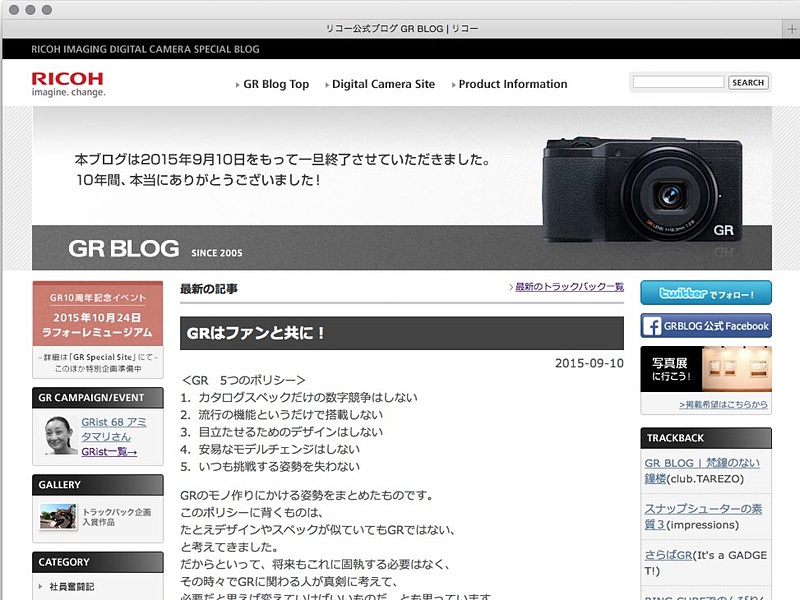Click the SEARCH button
The height and width of the screenshot is (600, 800).
[x=748, y=82]
